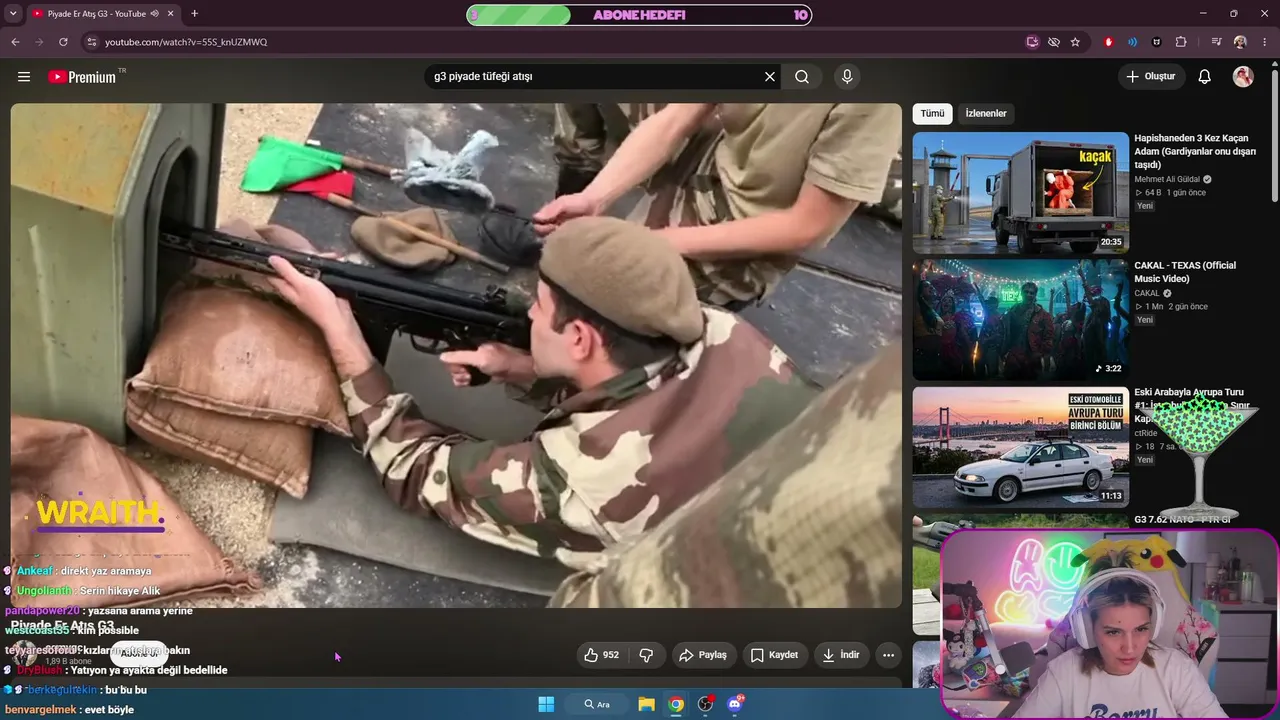The image size is (1280, 720).
Task: Bookmark this page with the star
Action: click(x=1075, y=42)
